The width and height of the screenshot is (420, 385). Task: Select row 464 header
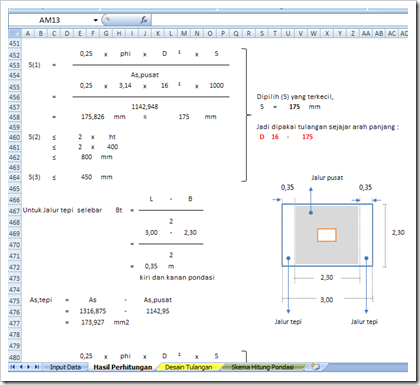tap(15, 177)
